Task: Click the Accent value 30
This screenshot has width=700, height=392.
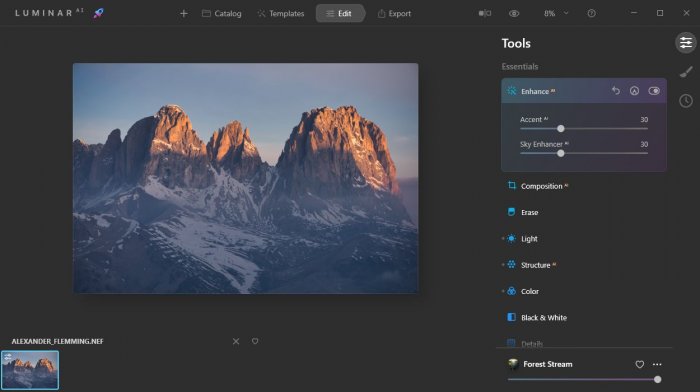Action: coord(644,119)
